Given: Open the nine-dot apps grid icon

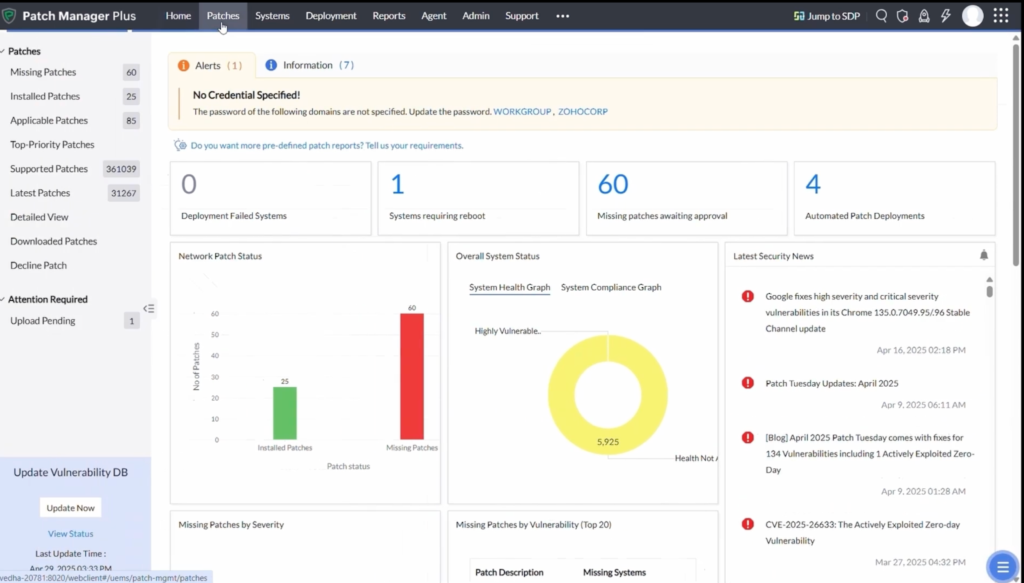Looking at the screenshot, I should [1000, 16].
